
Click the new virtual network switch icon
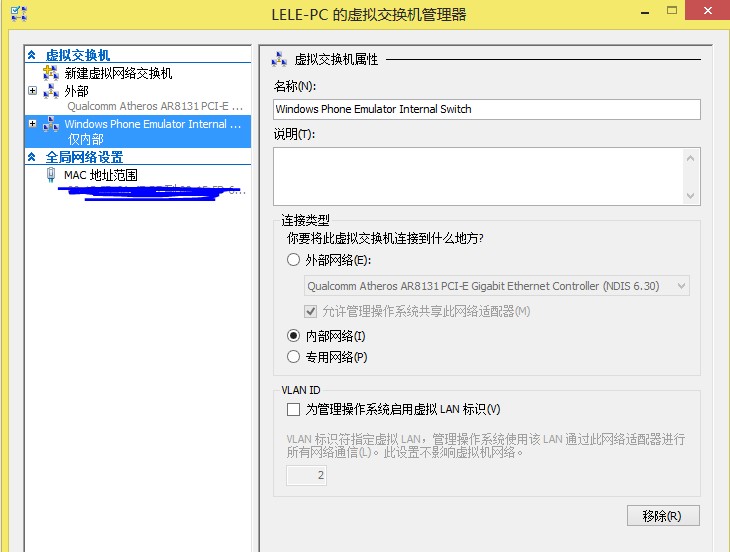click(x=50, y=73)
